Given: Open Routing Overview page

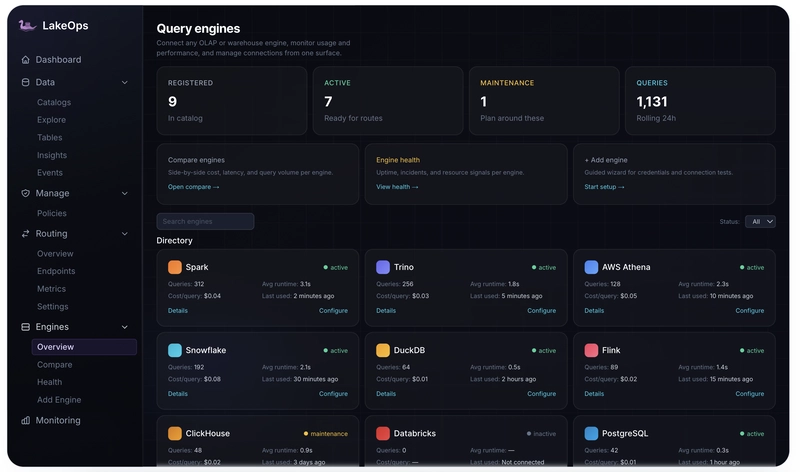Looking at the screenshot, I should [x=55, y=254].
